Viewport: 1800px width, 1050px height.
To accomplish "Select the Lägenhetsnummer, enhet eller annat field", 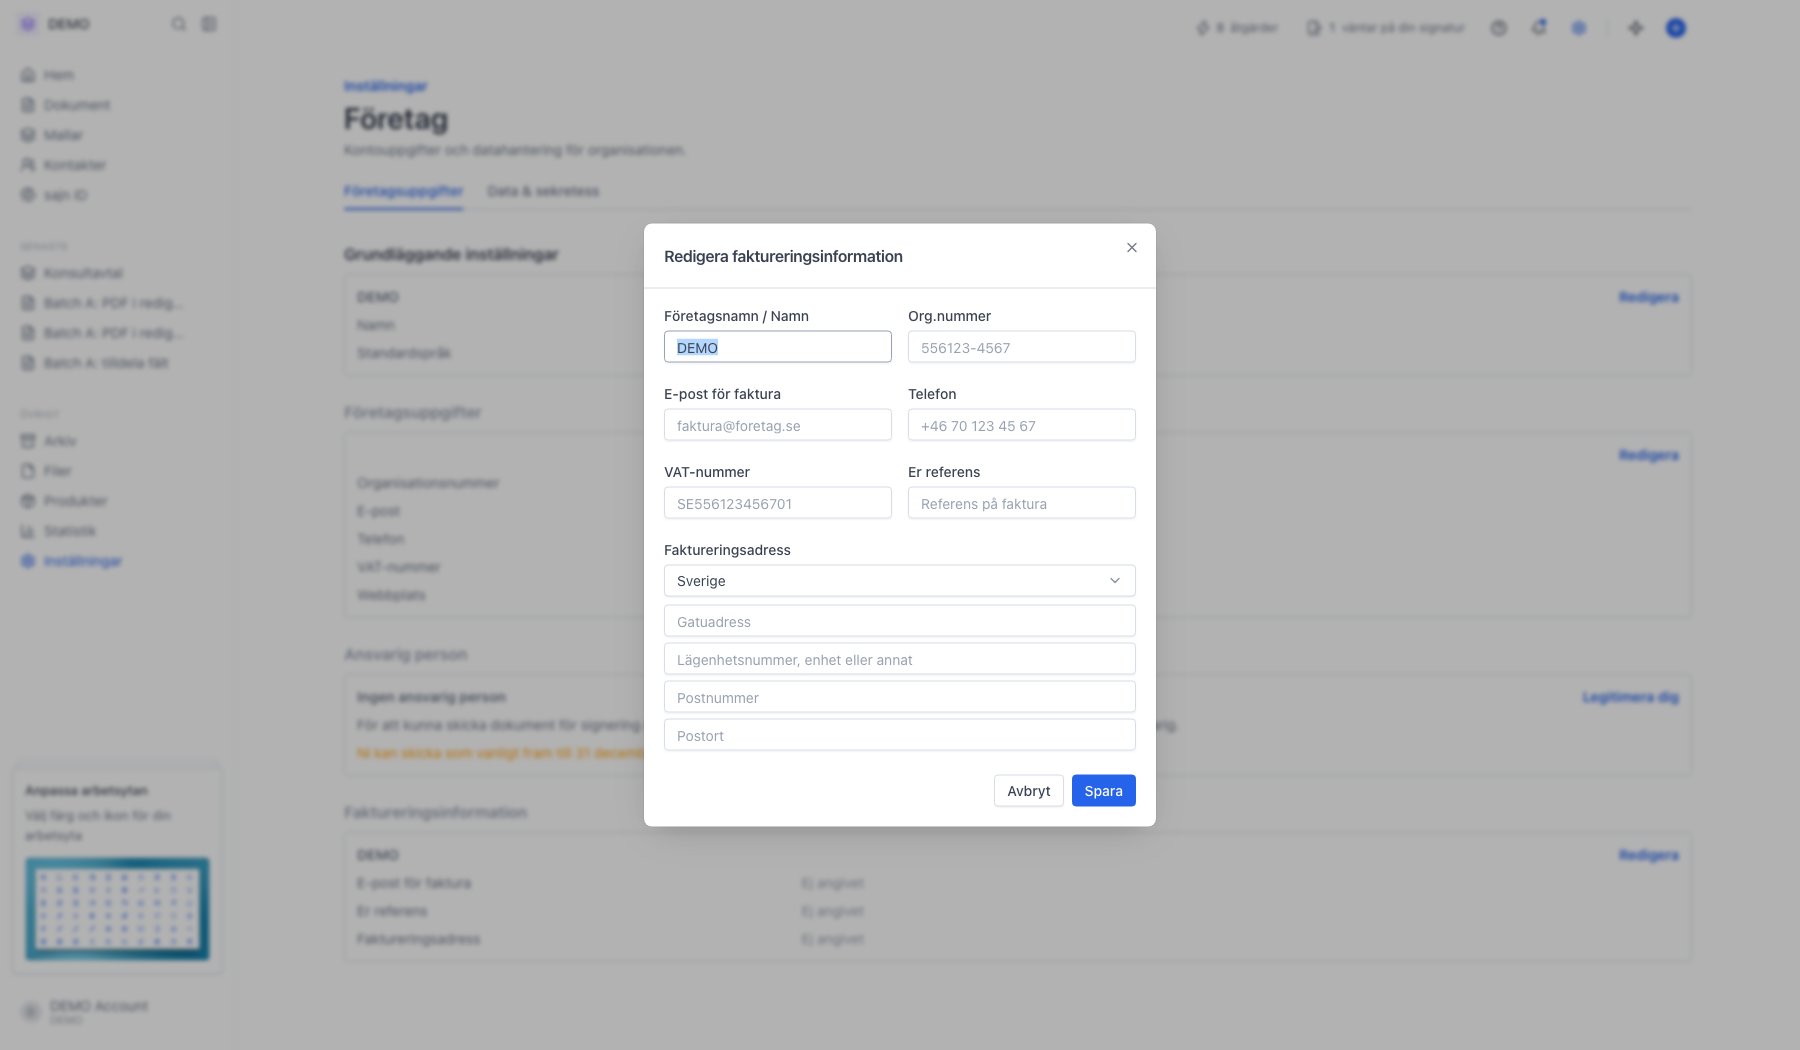I will click(x=900, y=659).
